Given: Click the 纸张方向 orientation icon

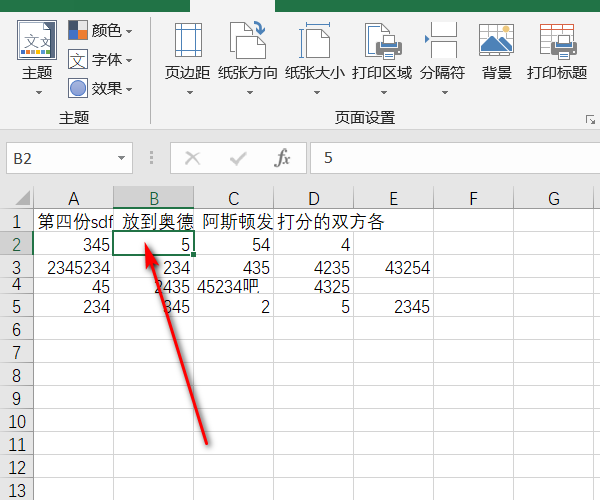Looking at the screenshot, I should 248,40.
